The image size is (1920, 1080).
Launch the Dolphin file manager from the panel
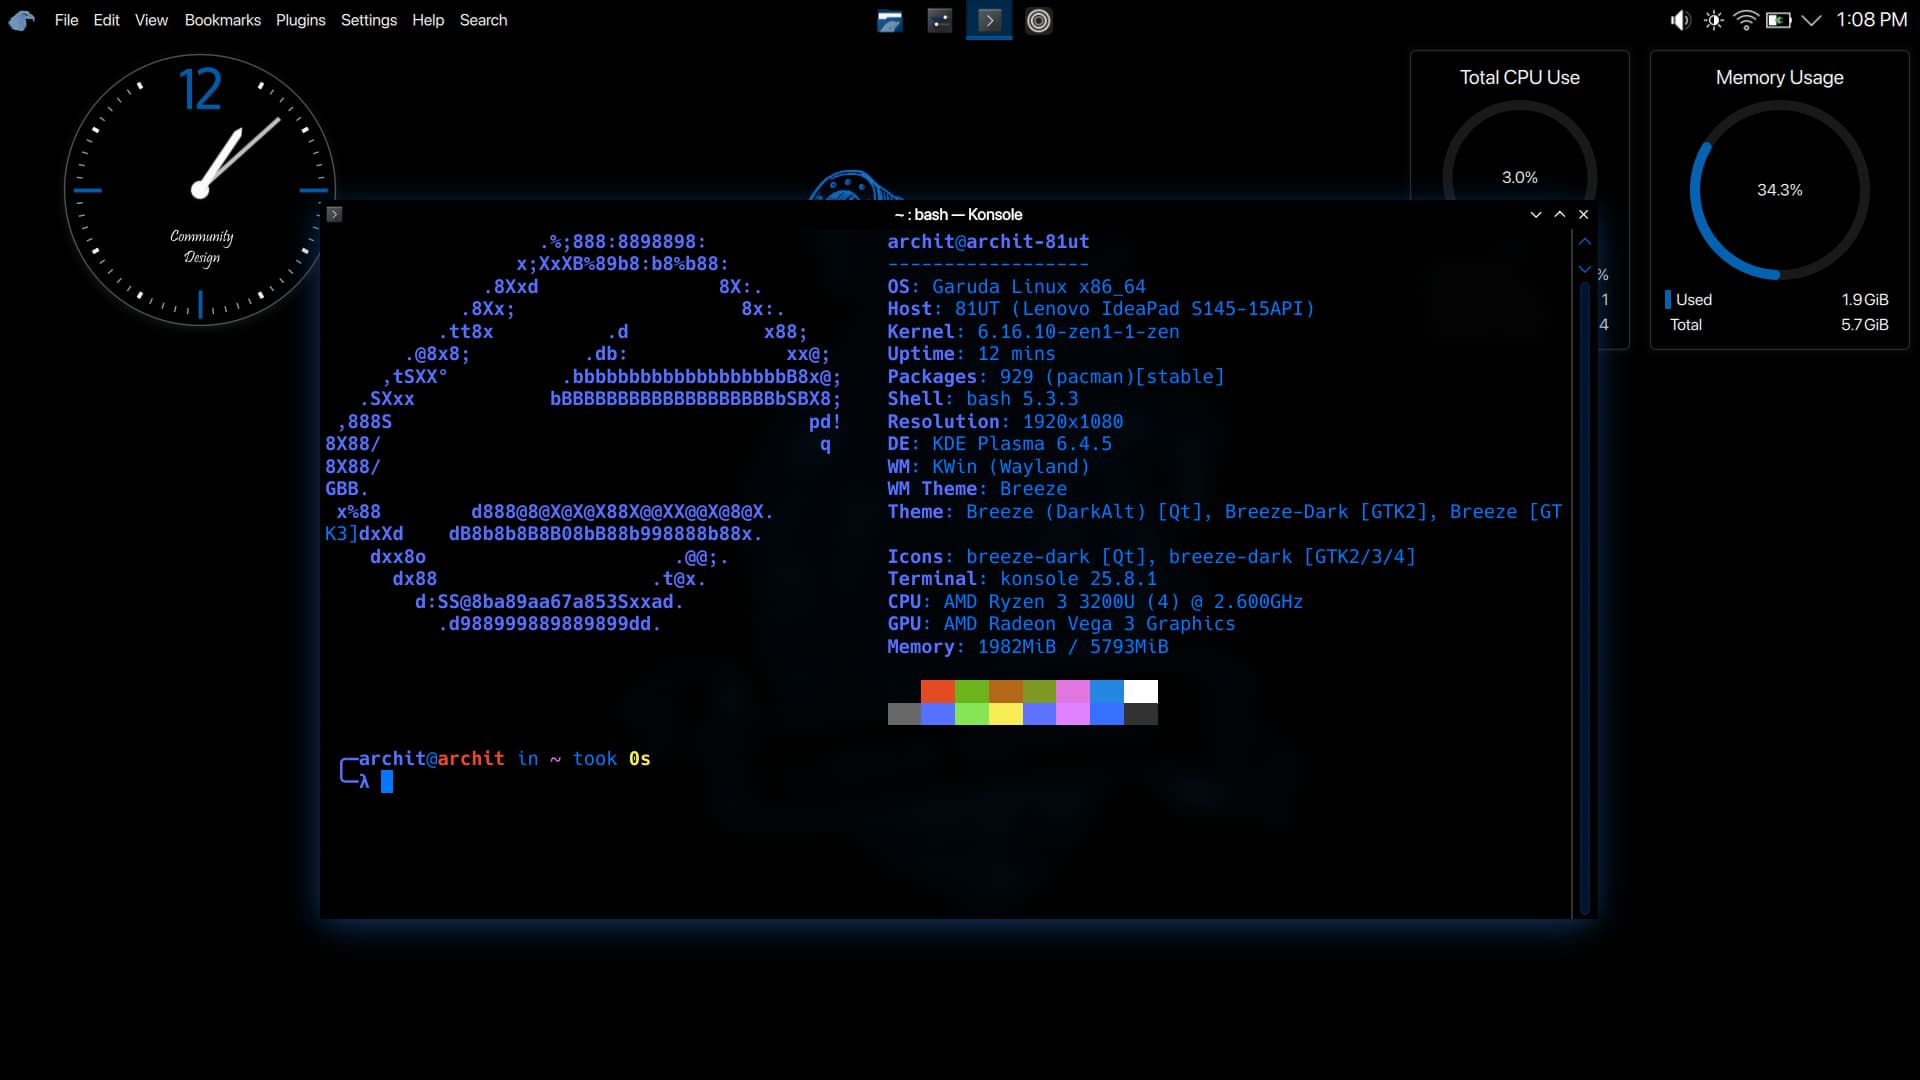pos(890,21)
